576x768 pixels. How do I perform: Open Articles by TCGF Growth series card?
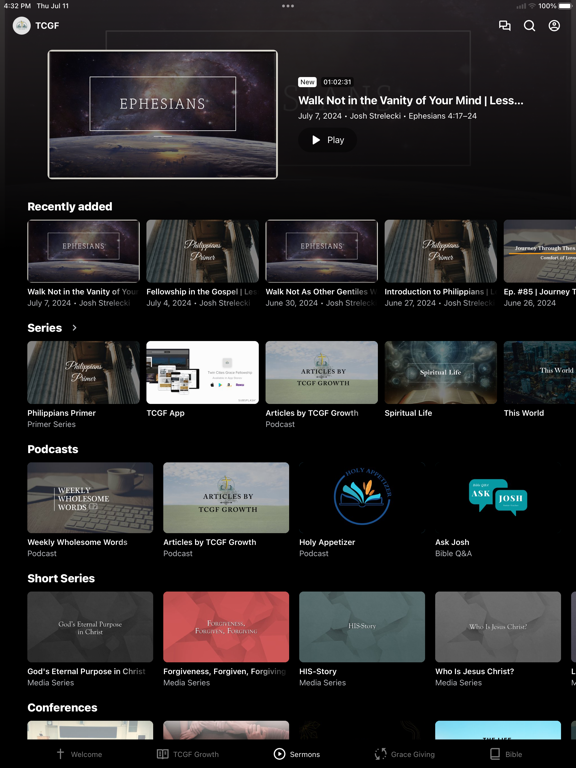click(x=321, y=373)
